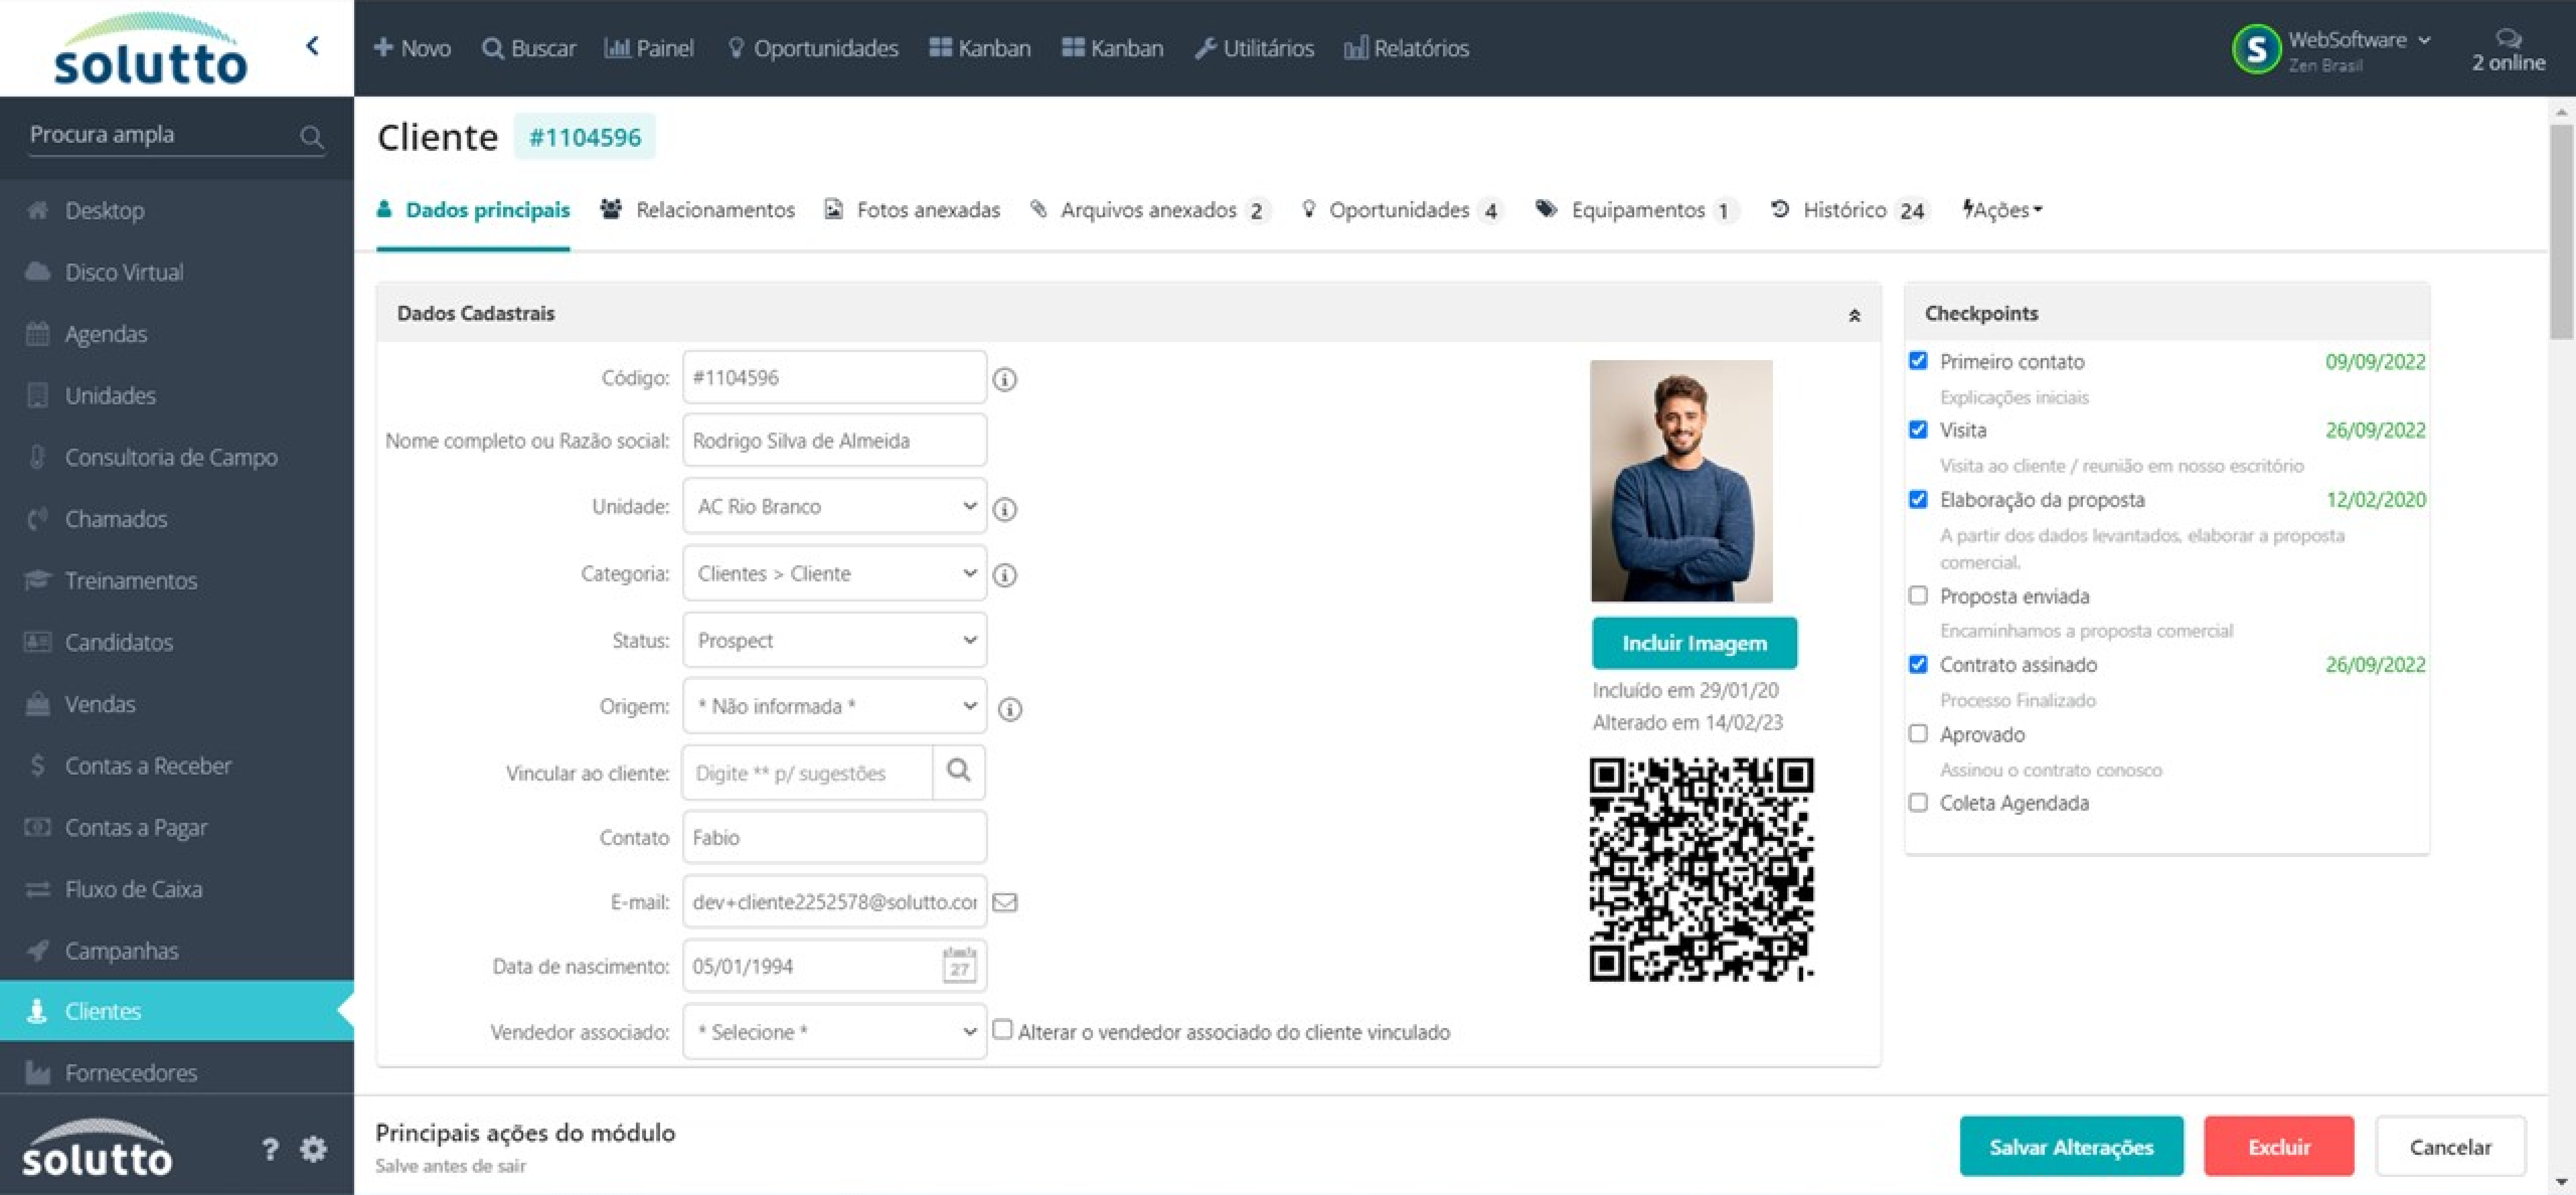Open the help question mark icon
The width and height of the screenshot is (2576, 1195).
coord(269,1149)
